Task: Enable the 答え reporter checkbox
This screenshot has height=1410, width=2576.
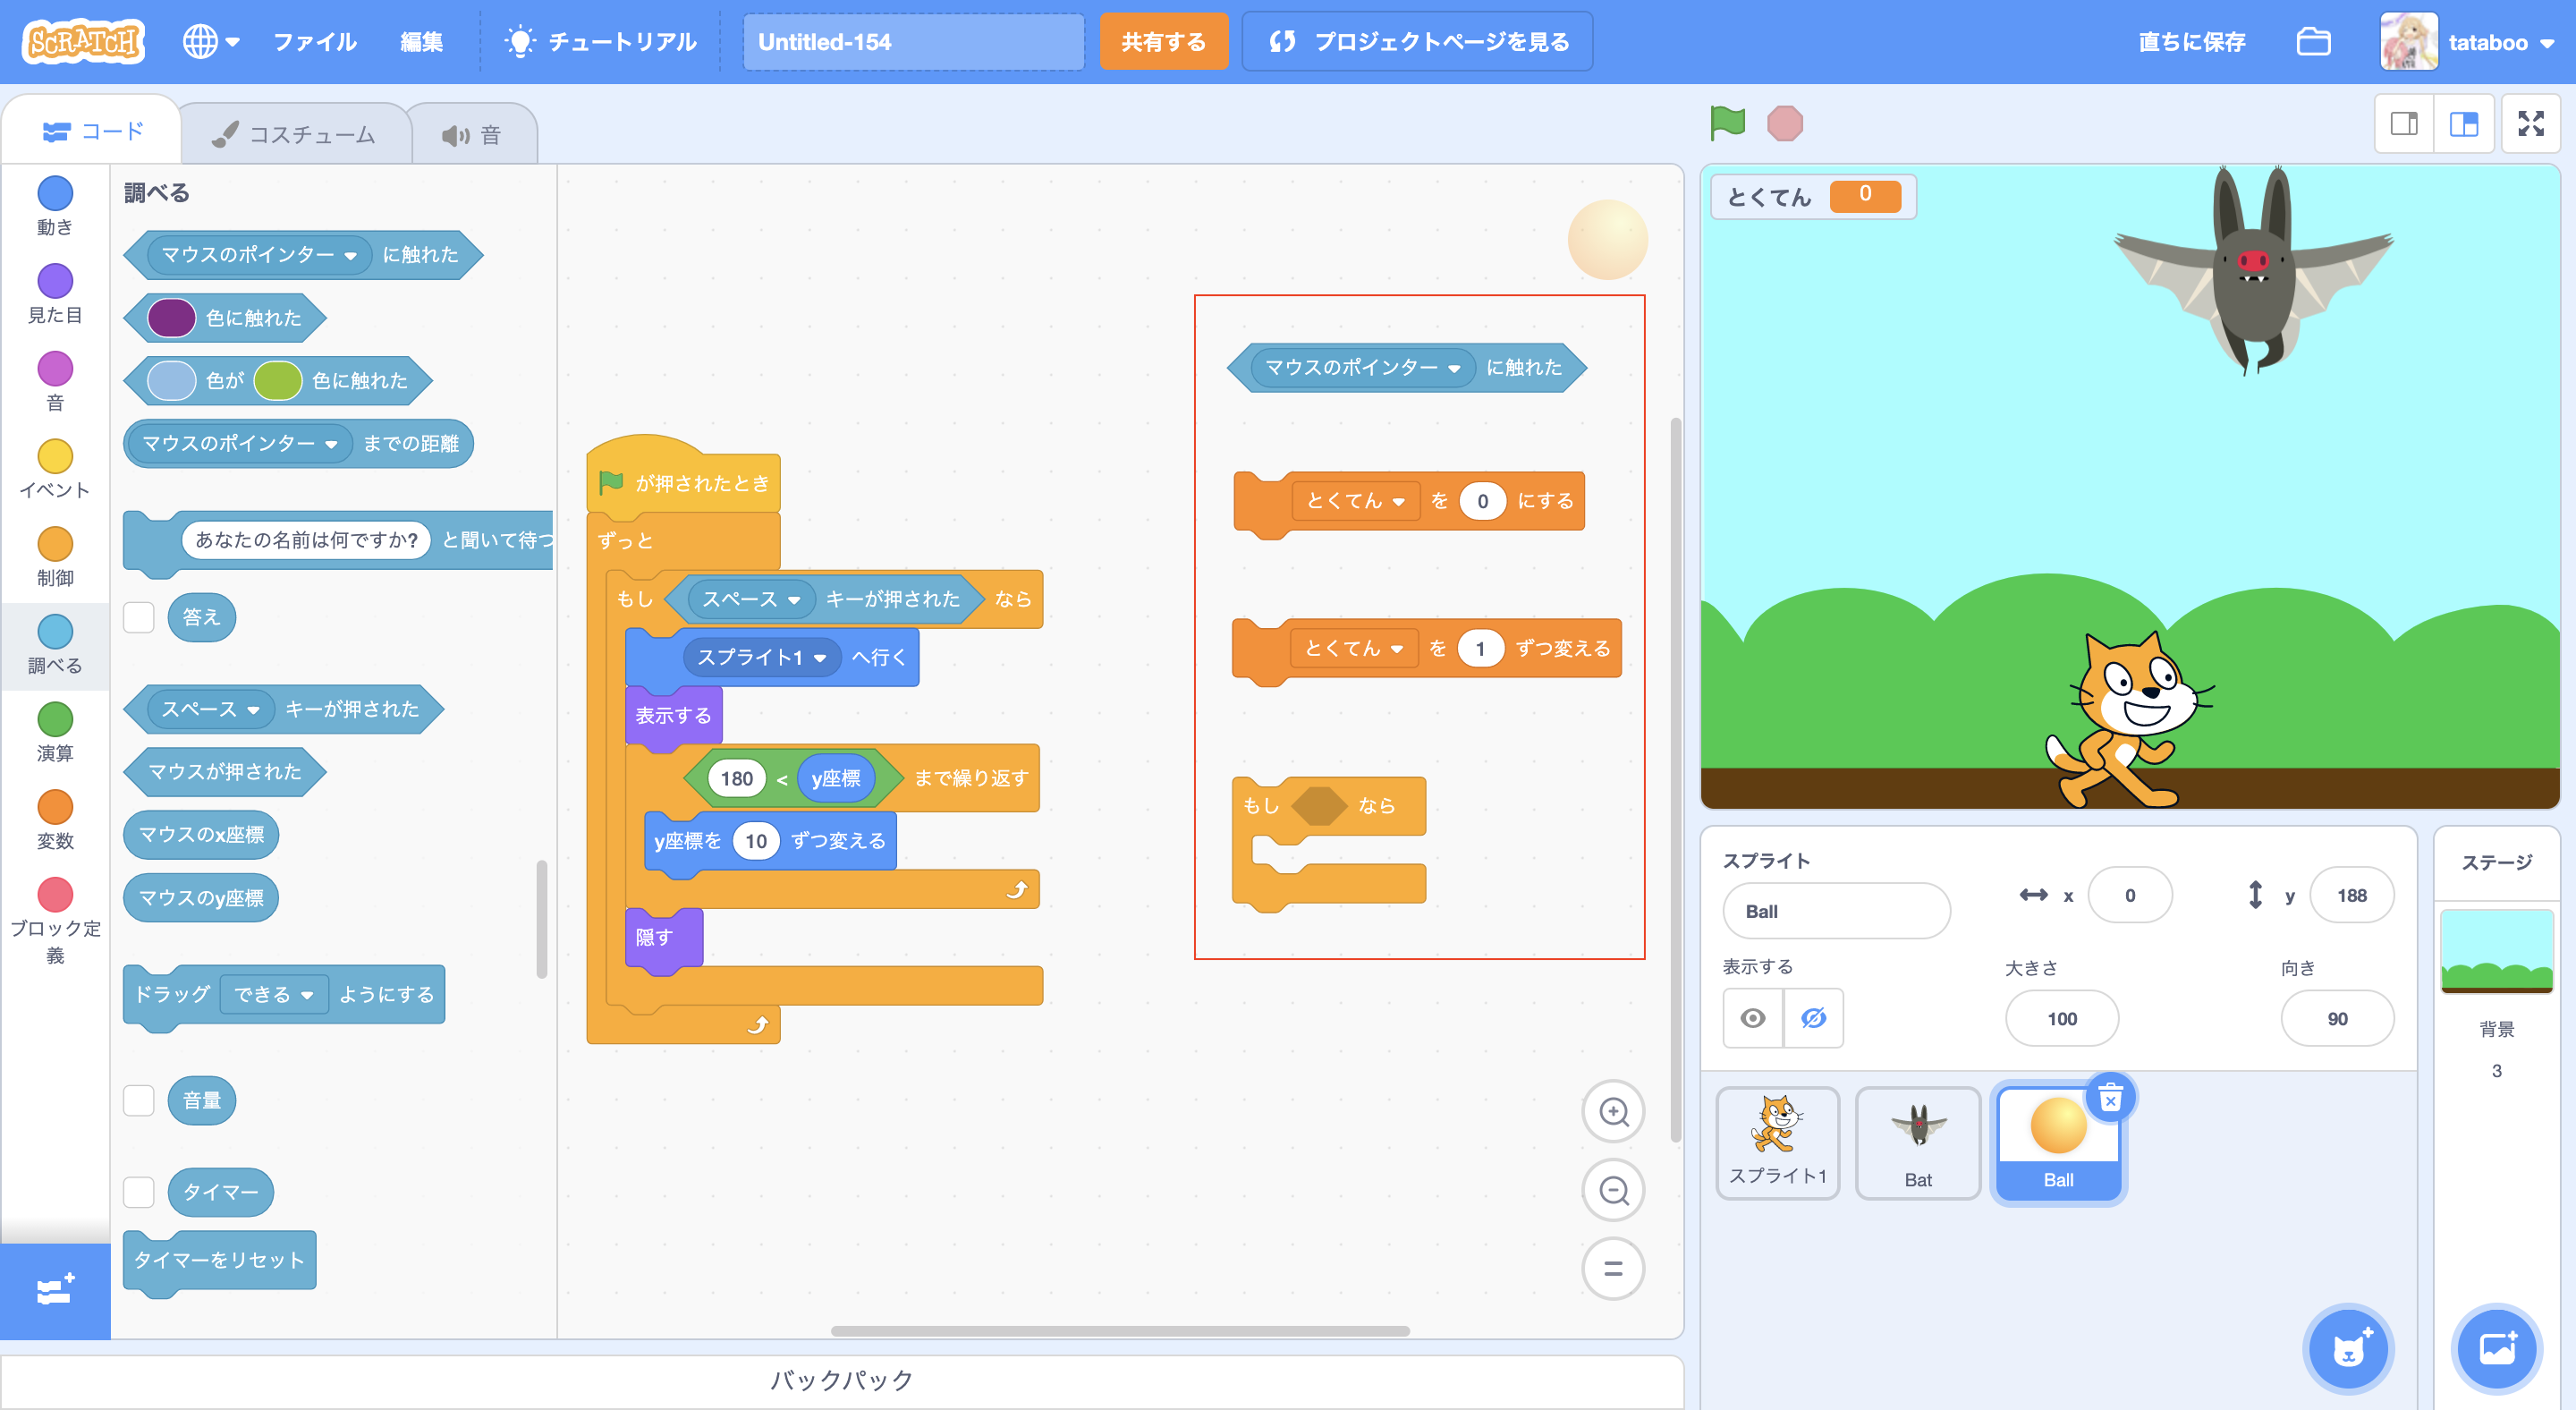Action: 139,617
